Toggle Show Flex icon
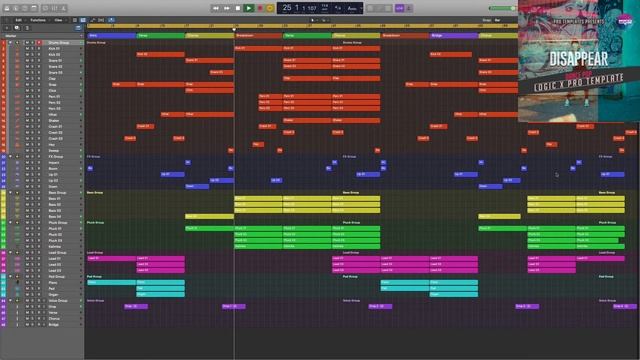The height and width of the screenshot is (360, 640). coord(101,20)
